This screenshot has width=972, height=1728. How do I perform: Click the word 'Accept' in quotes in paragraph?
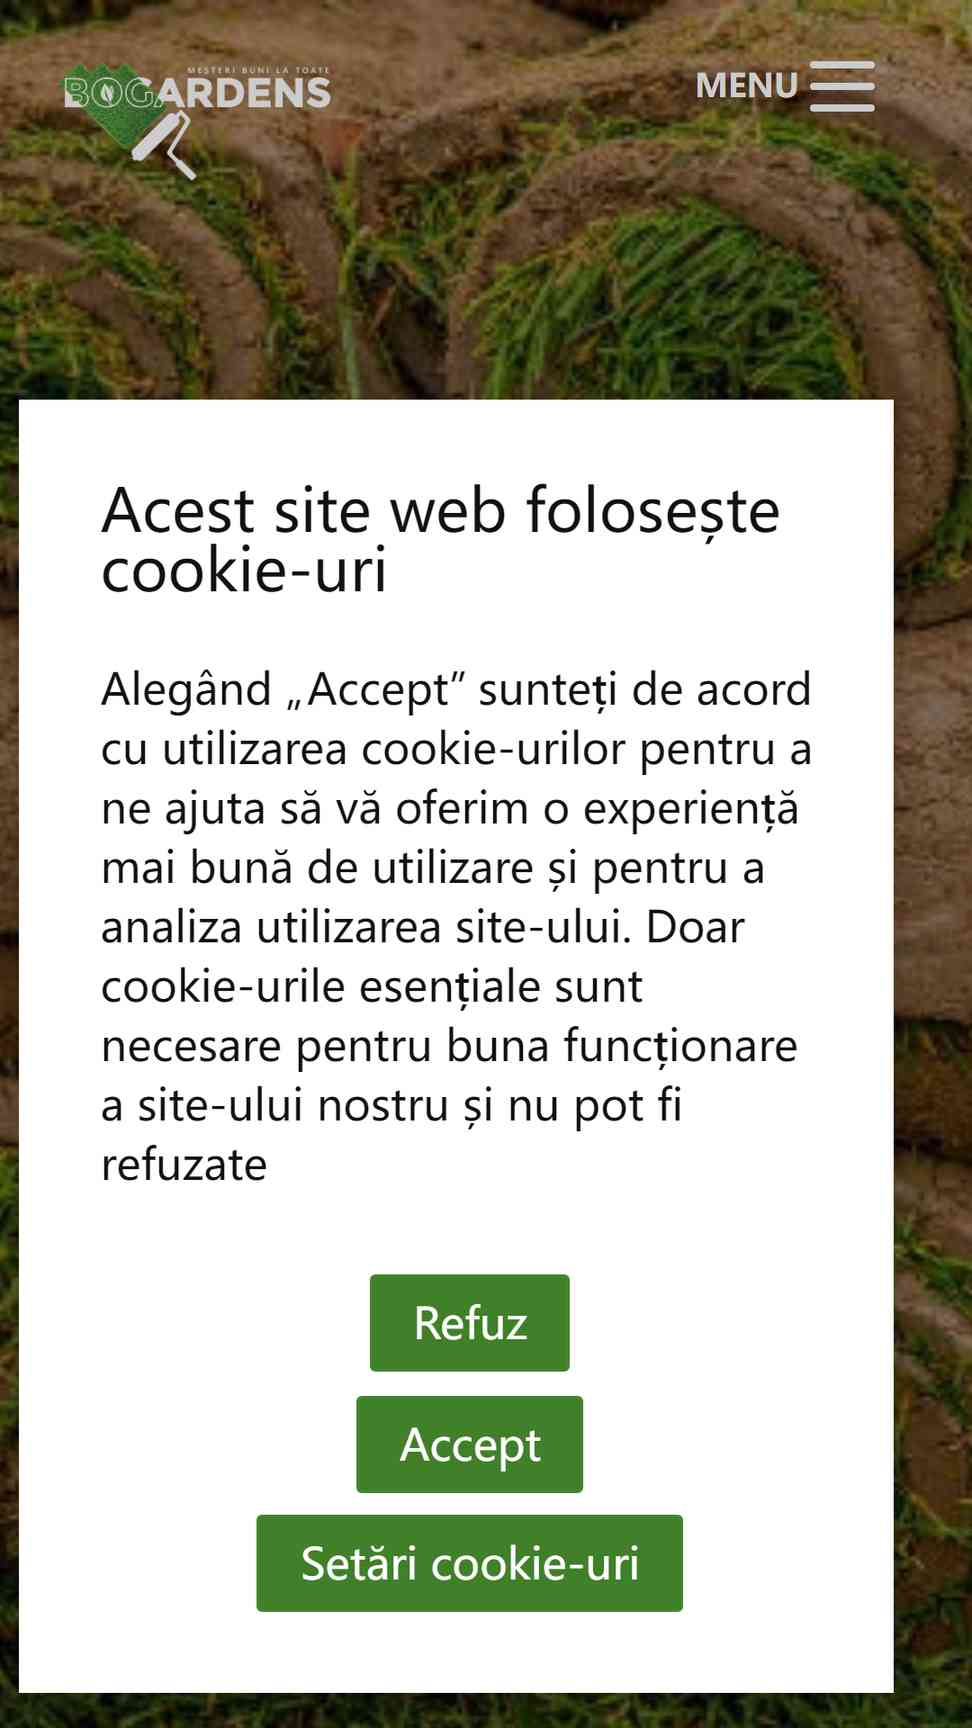pyautogui.click(x=378, y=690)
